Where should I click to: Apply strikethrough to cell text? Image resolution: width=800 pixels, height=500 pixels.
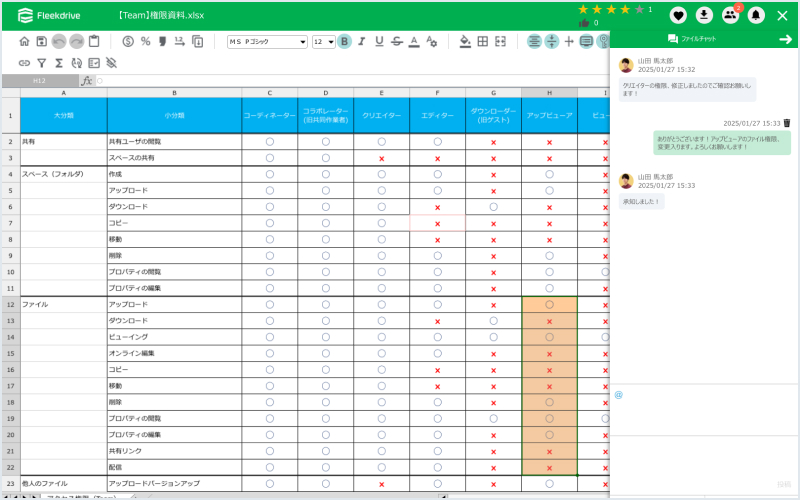[x=397, y=42]
